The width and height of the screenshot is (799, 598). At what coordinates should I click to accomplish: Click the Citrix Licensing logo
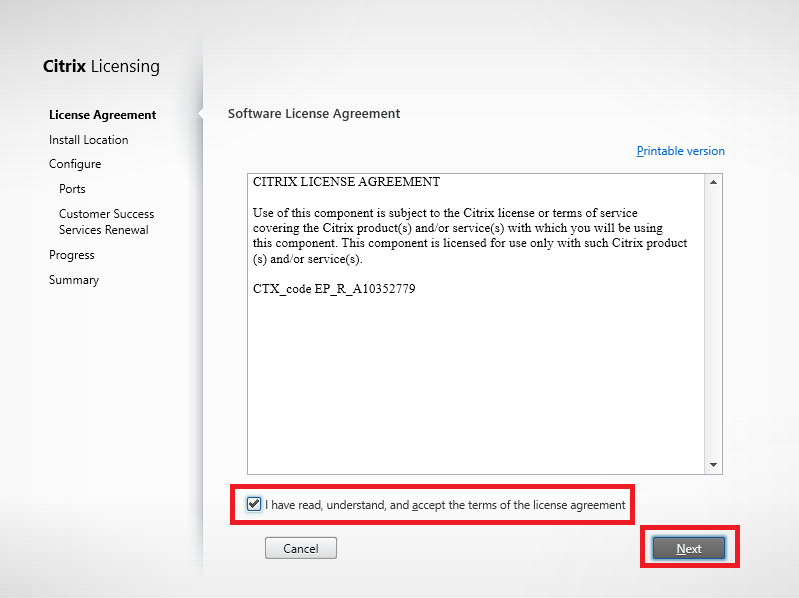pyautogui.click(x=101, y=67)
